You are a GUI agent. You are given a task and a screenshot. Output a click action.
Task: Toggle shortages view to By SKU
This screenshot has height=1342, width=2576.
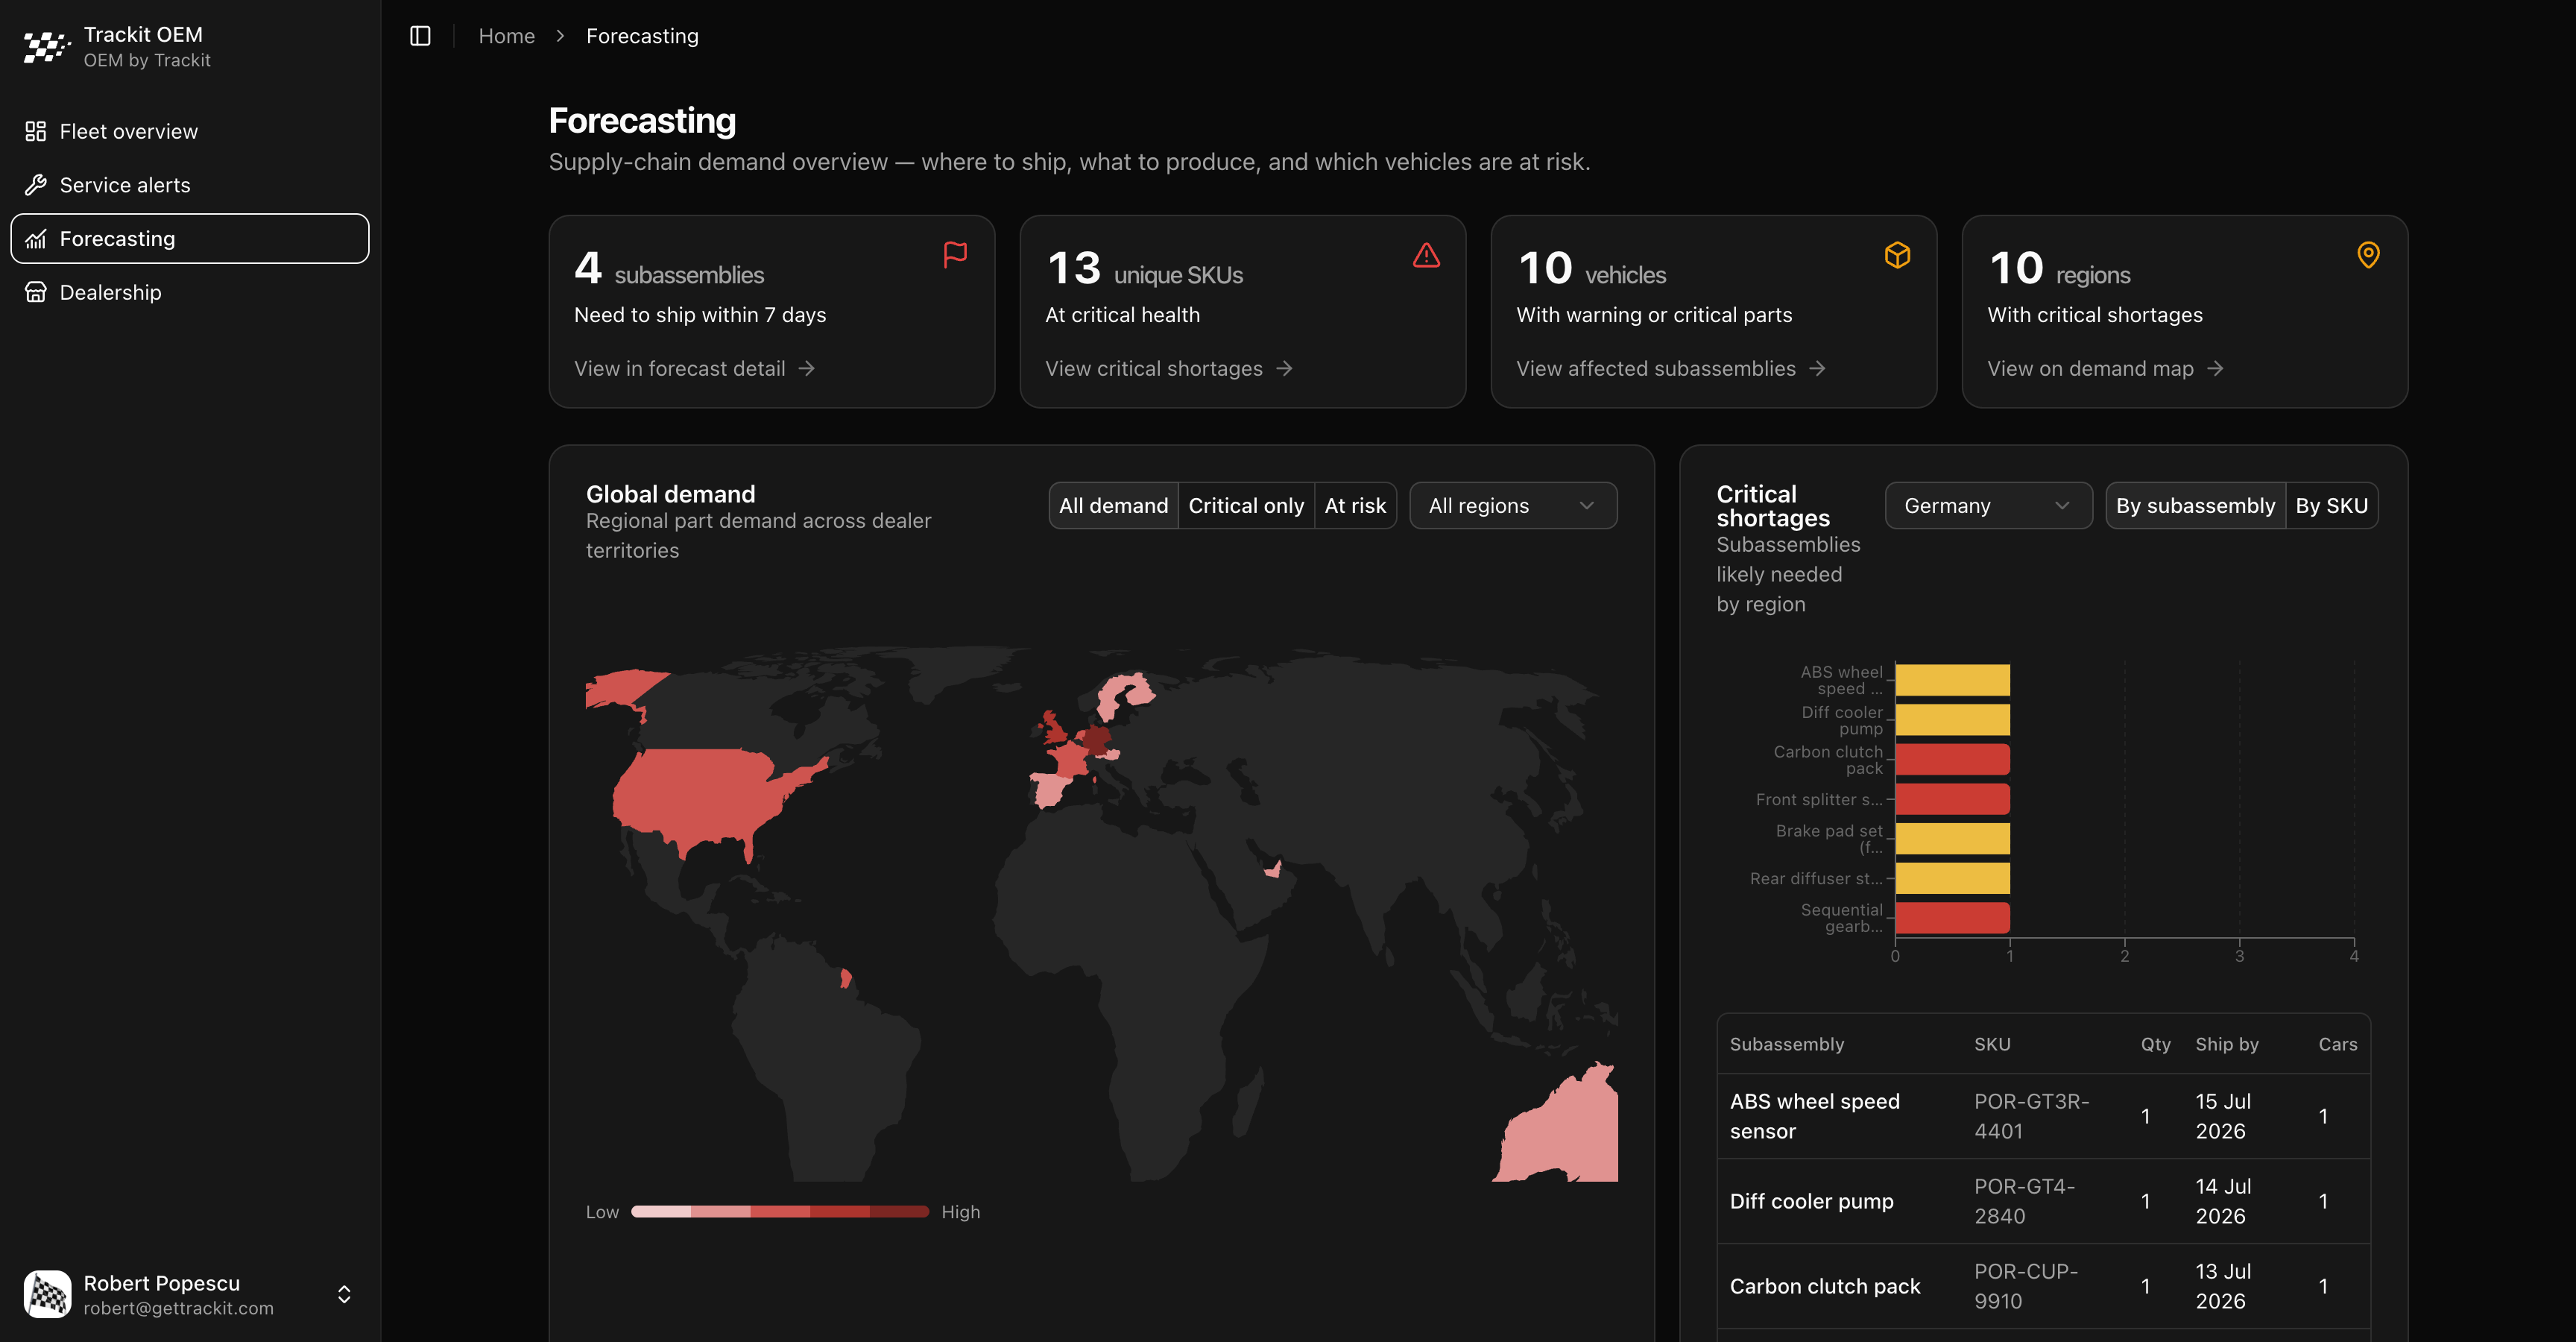tap(2331, 506)
